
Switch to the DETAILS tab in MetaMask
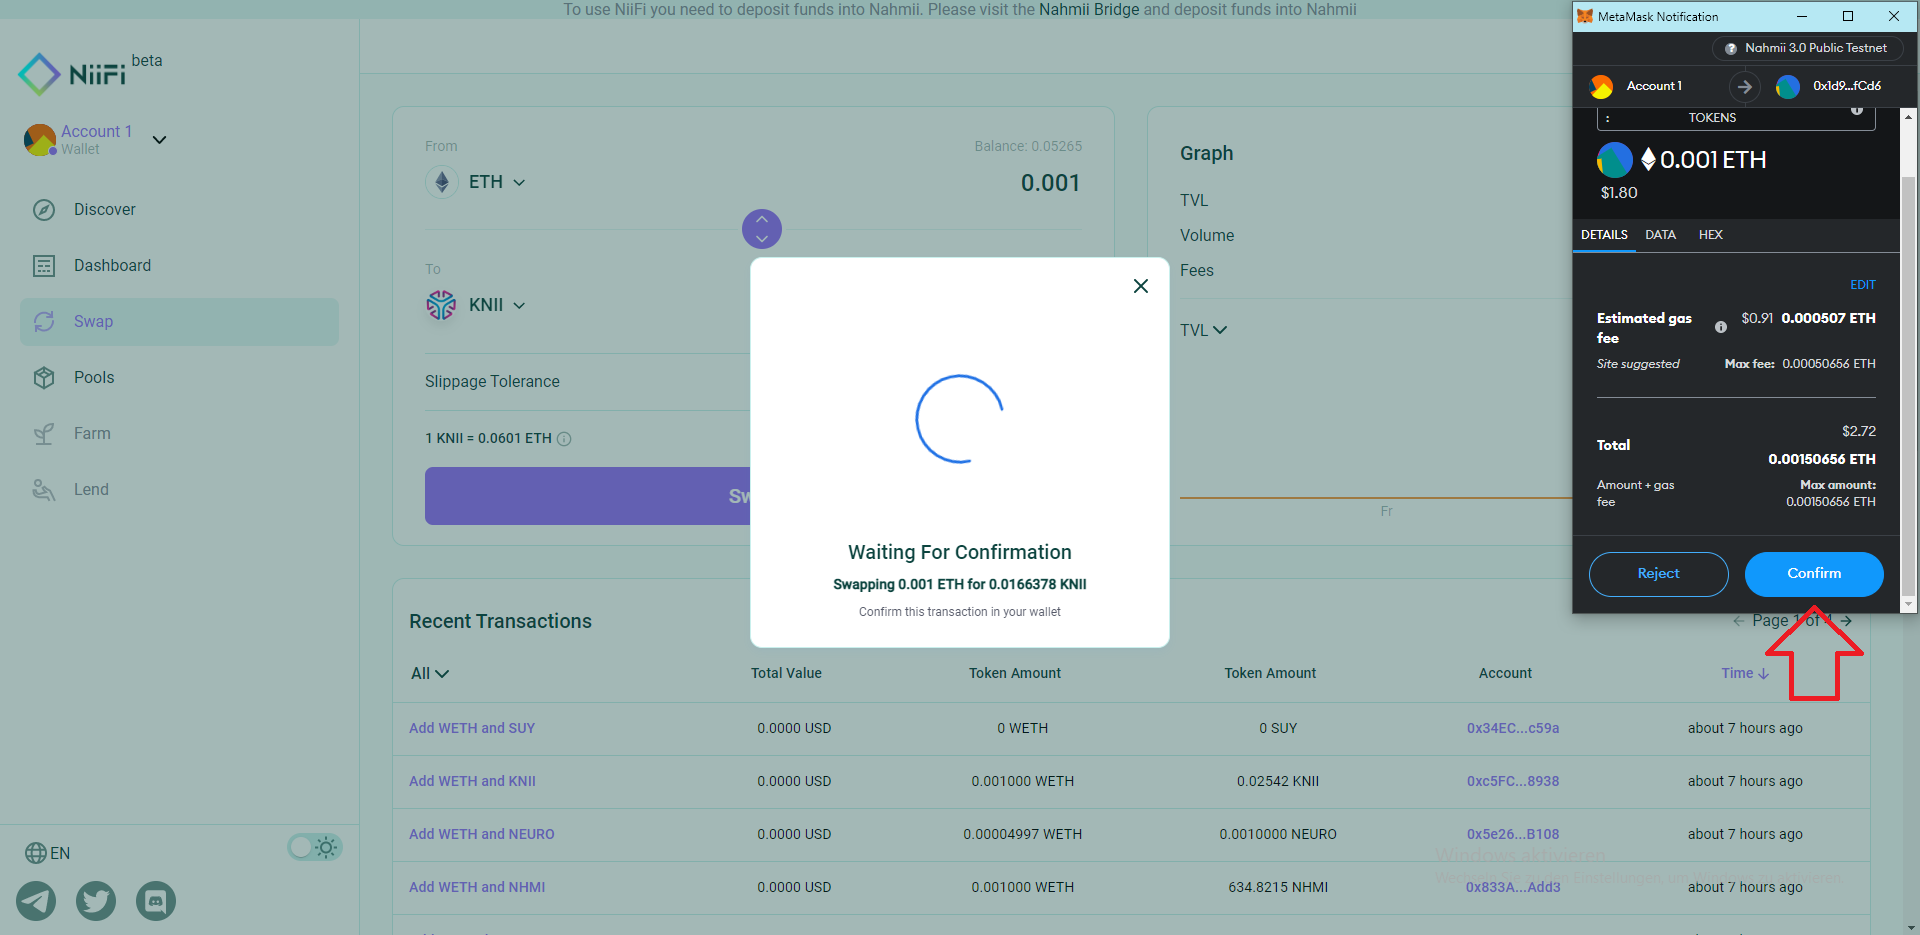(x=1604, y=235)
